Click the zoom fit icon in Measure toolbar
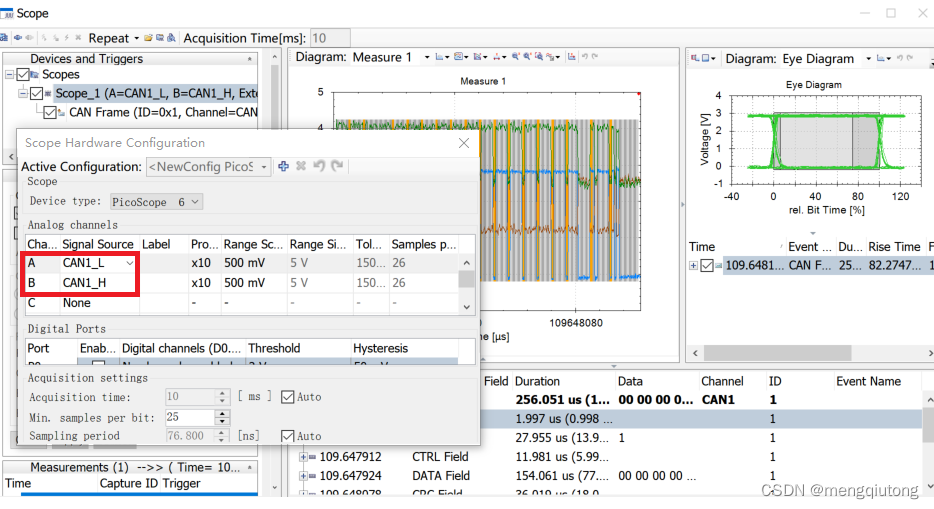The height and width of the screenshot is (509, 934). pyautogui.click(x=539, y=57)
